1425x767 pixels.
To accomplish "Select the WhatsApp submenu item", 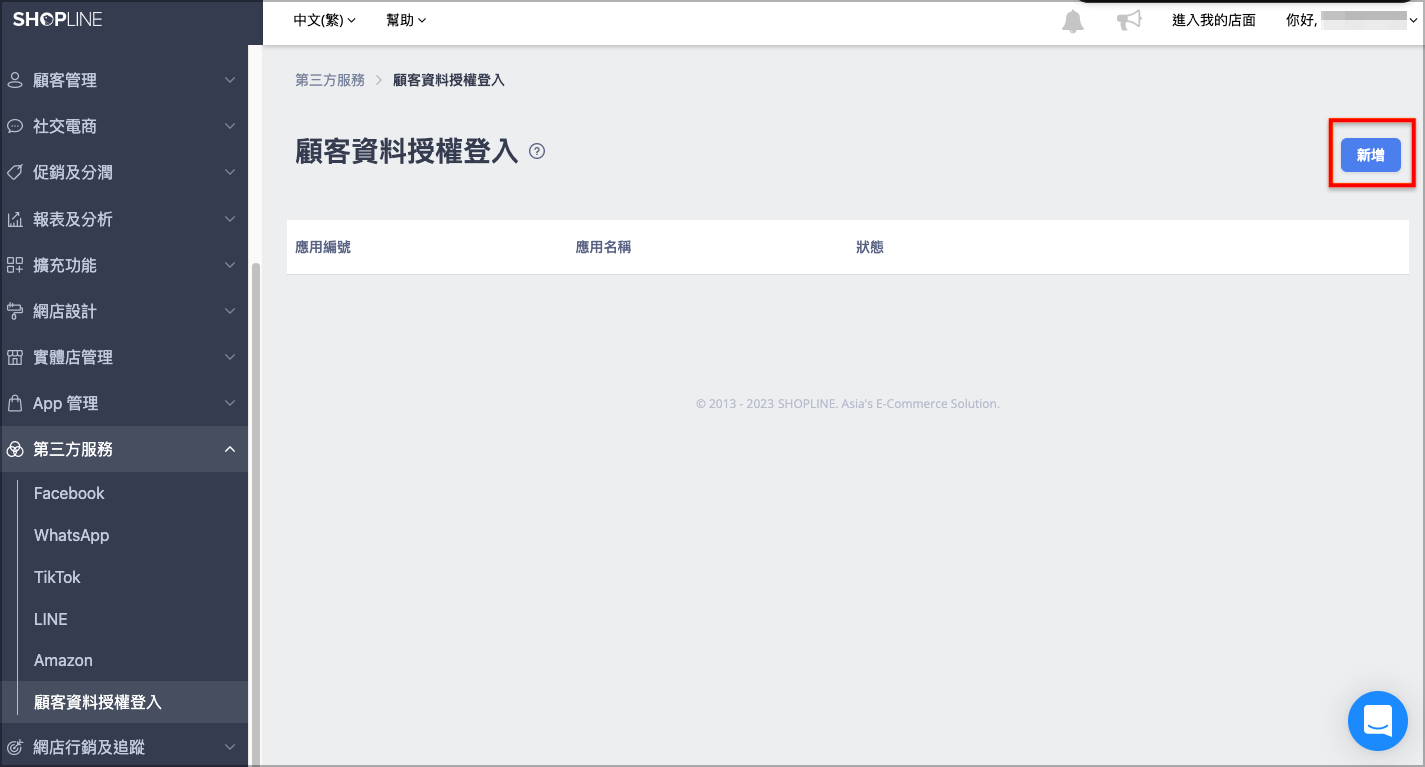I will [x=71, y=535].
